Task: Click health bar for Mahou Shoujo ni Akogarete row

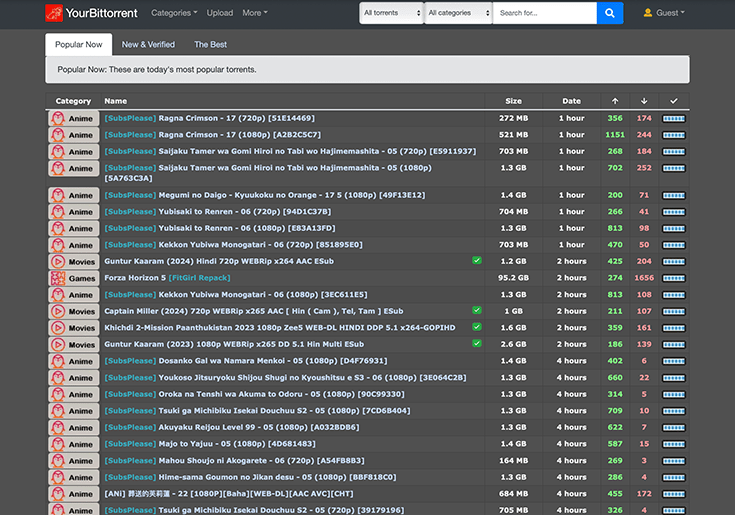Action: pos(674,461)
